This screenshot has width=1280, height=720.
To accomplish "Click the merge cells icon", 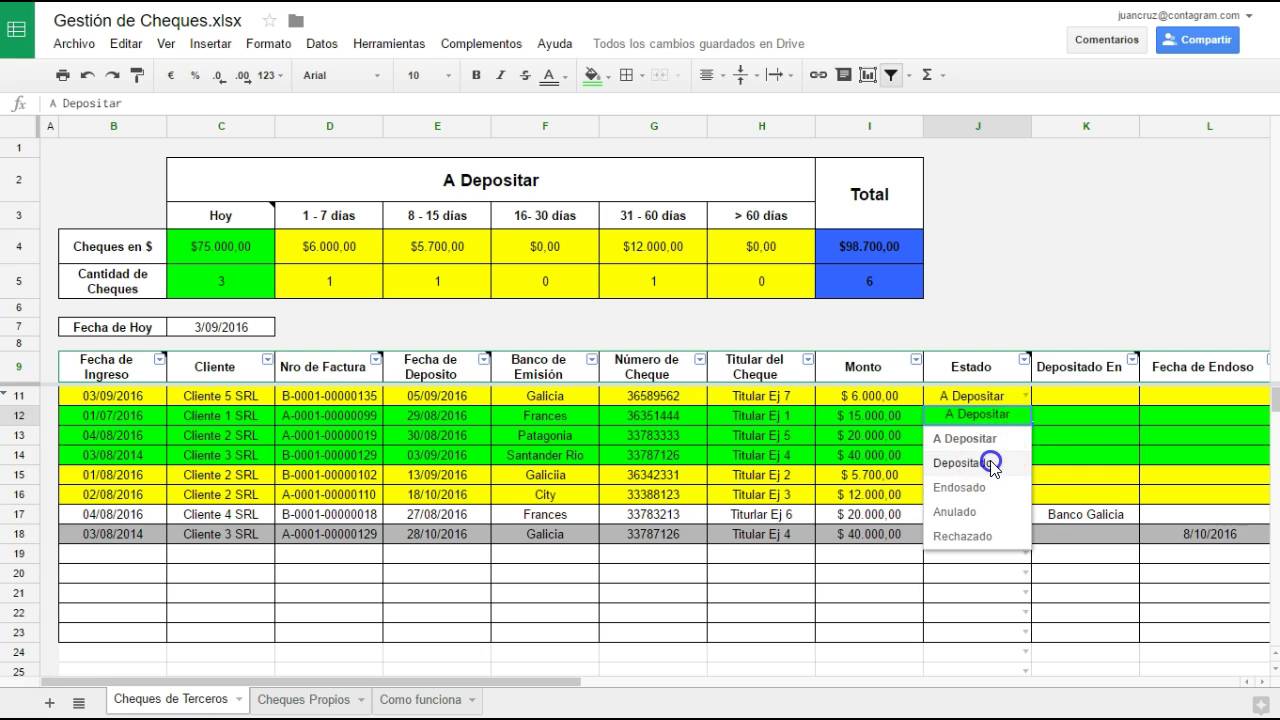I will pyautogui.click(x=662, y=75).
